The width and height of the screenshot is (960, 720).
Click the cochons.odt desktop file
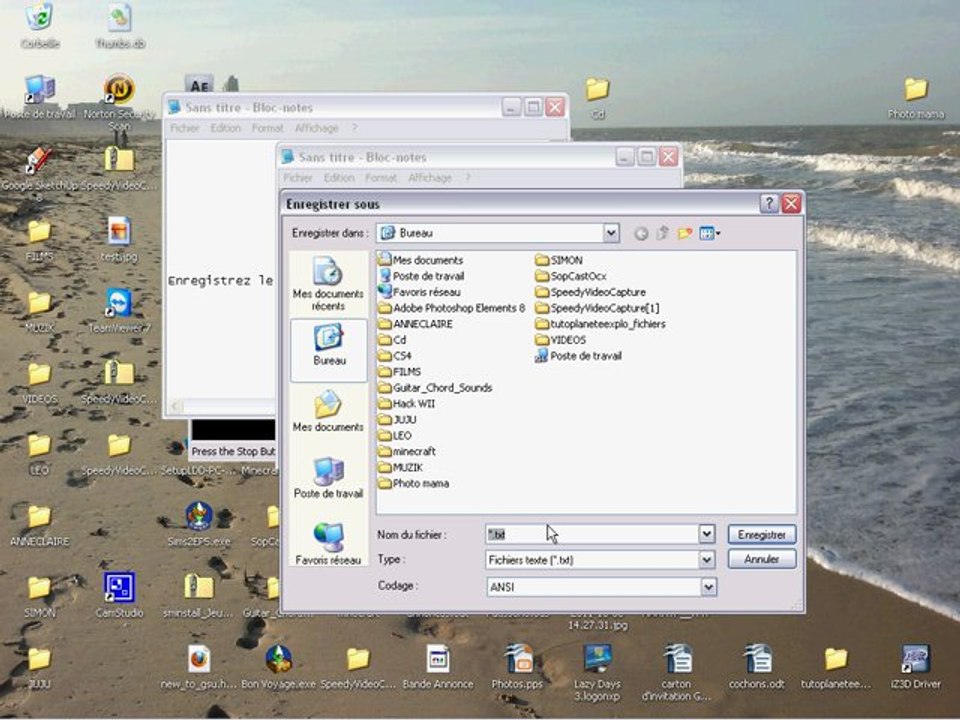click(757, 666)
